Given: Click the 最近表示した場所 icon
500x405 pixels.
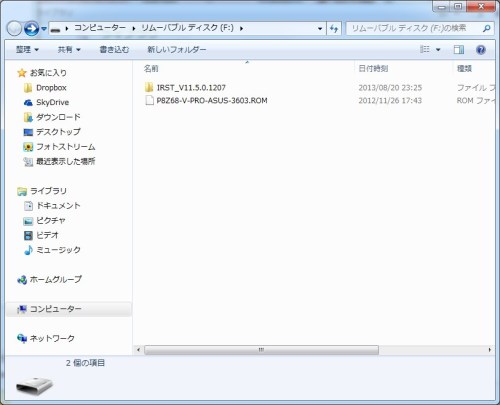Looking at the screenshot, I should tap(28, 162).
